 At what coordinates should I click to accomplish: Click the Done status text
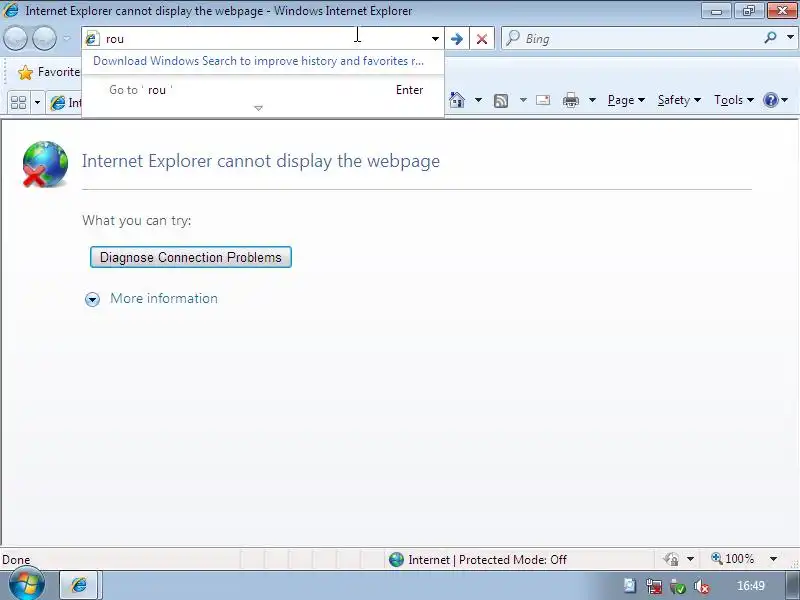(16, 560)
